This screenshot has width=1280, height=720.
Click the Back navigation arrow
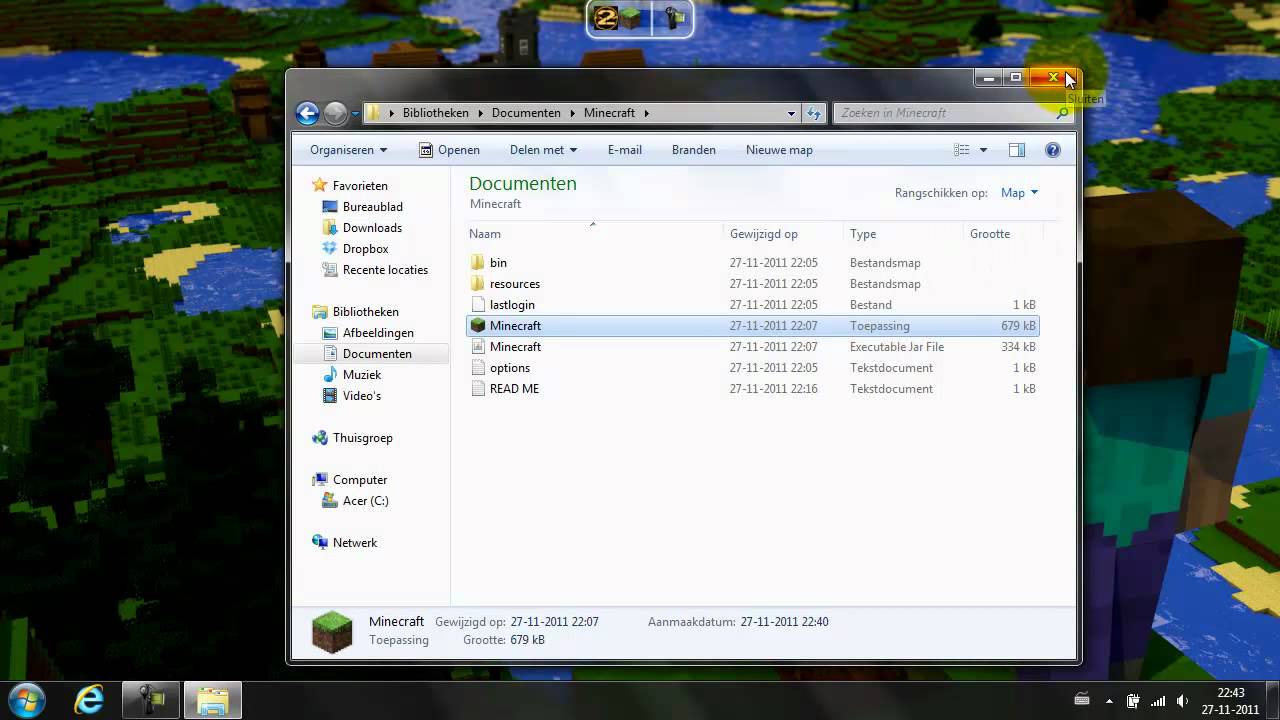[307, 113]
